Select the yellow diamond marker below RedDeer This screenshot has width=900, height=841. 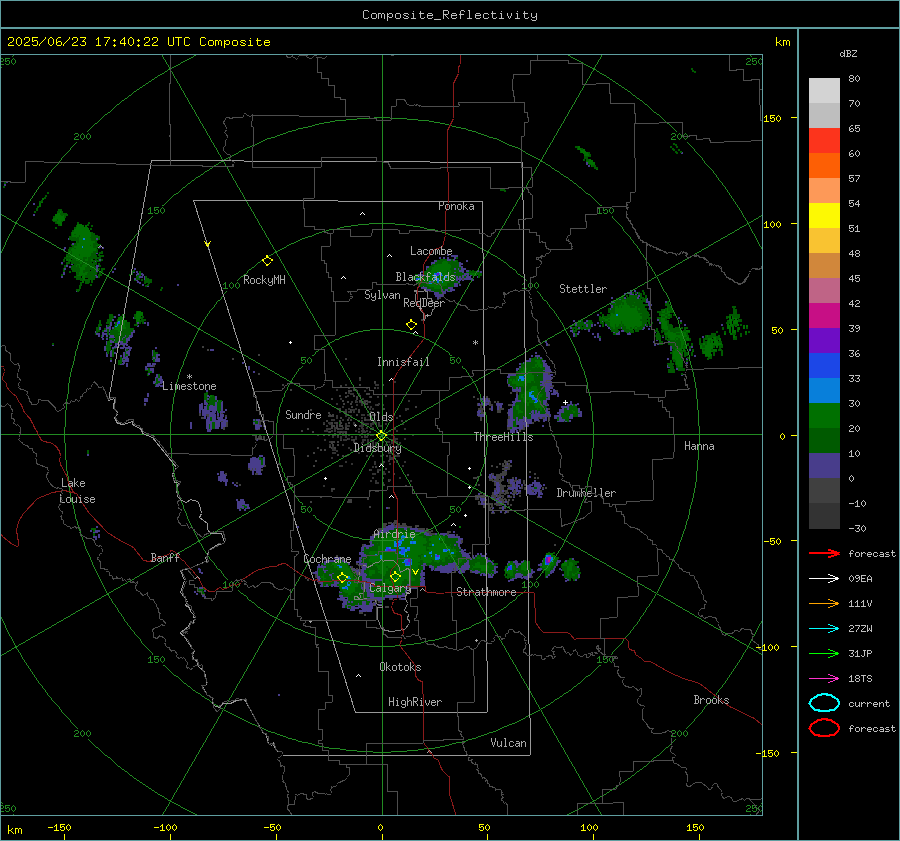pos(411,325)
